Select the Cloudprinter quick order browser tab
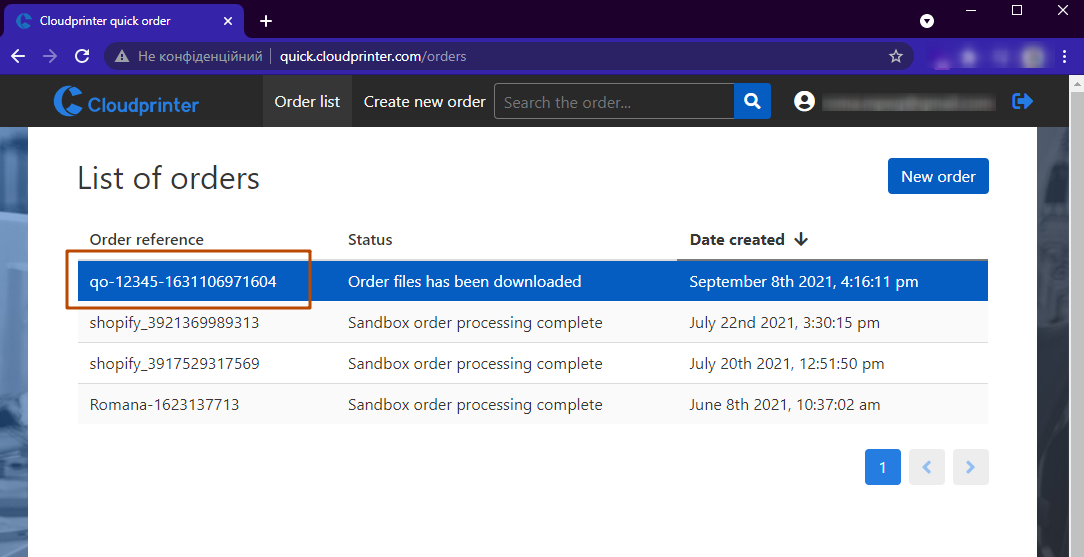The image size is (1084, 557). tap(124, 21)
